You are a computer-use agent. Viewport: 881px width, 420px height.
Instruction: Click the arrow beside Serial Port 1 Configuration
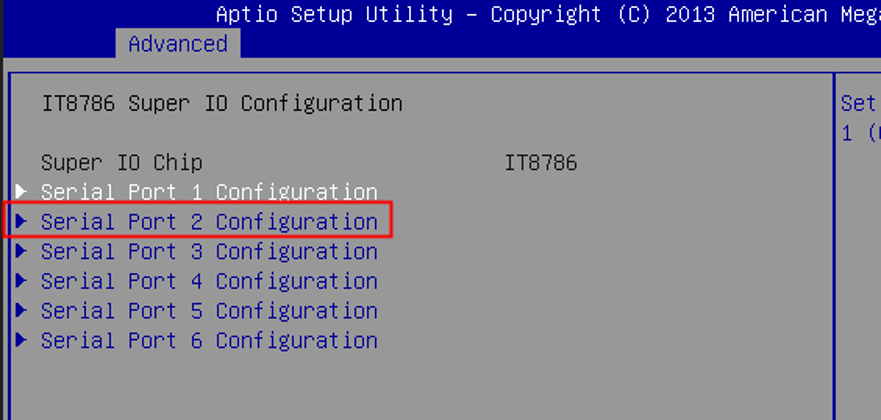click(x=21, y=191)
